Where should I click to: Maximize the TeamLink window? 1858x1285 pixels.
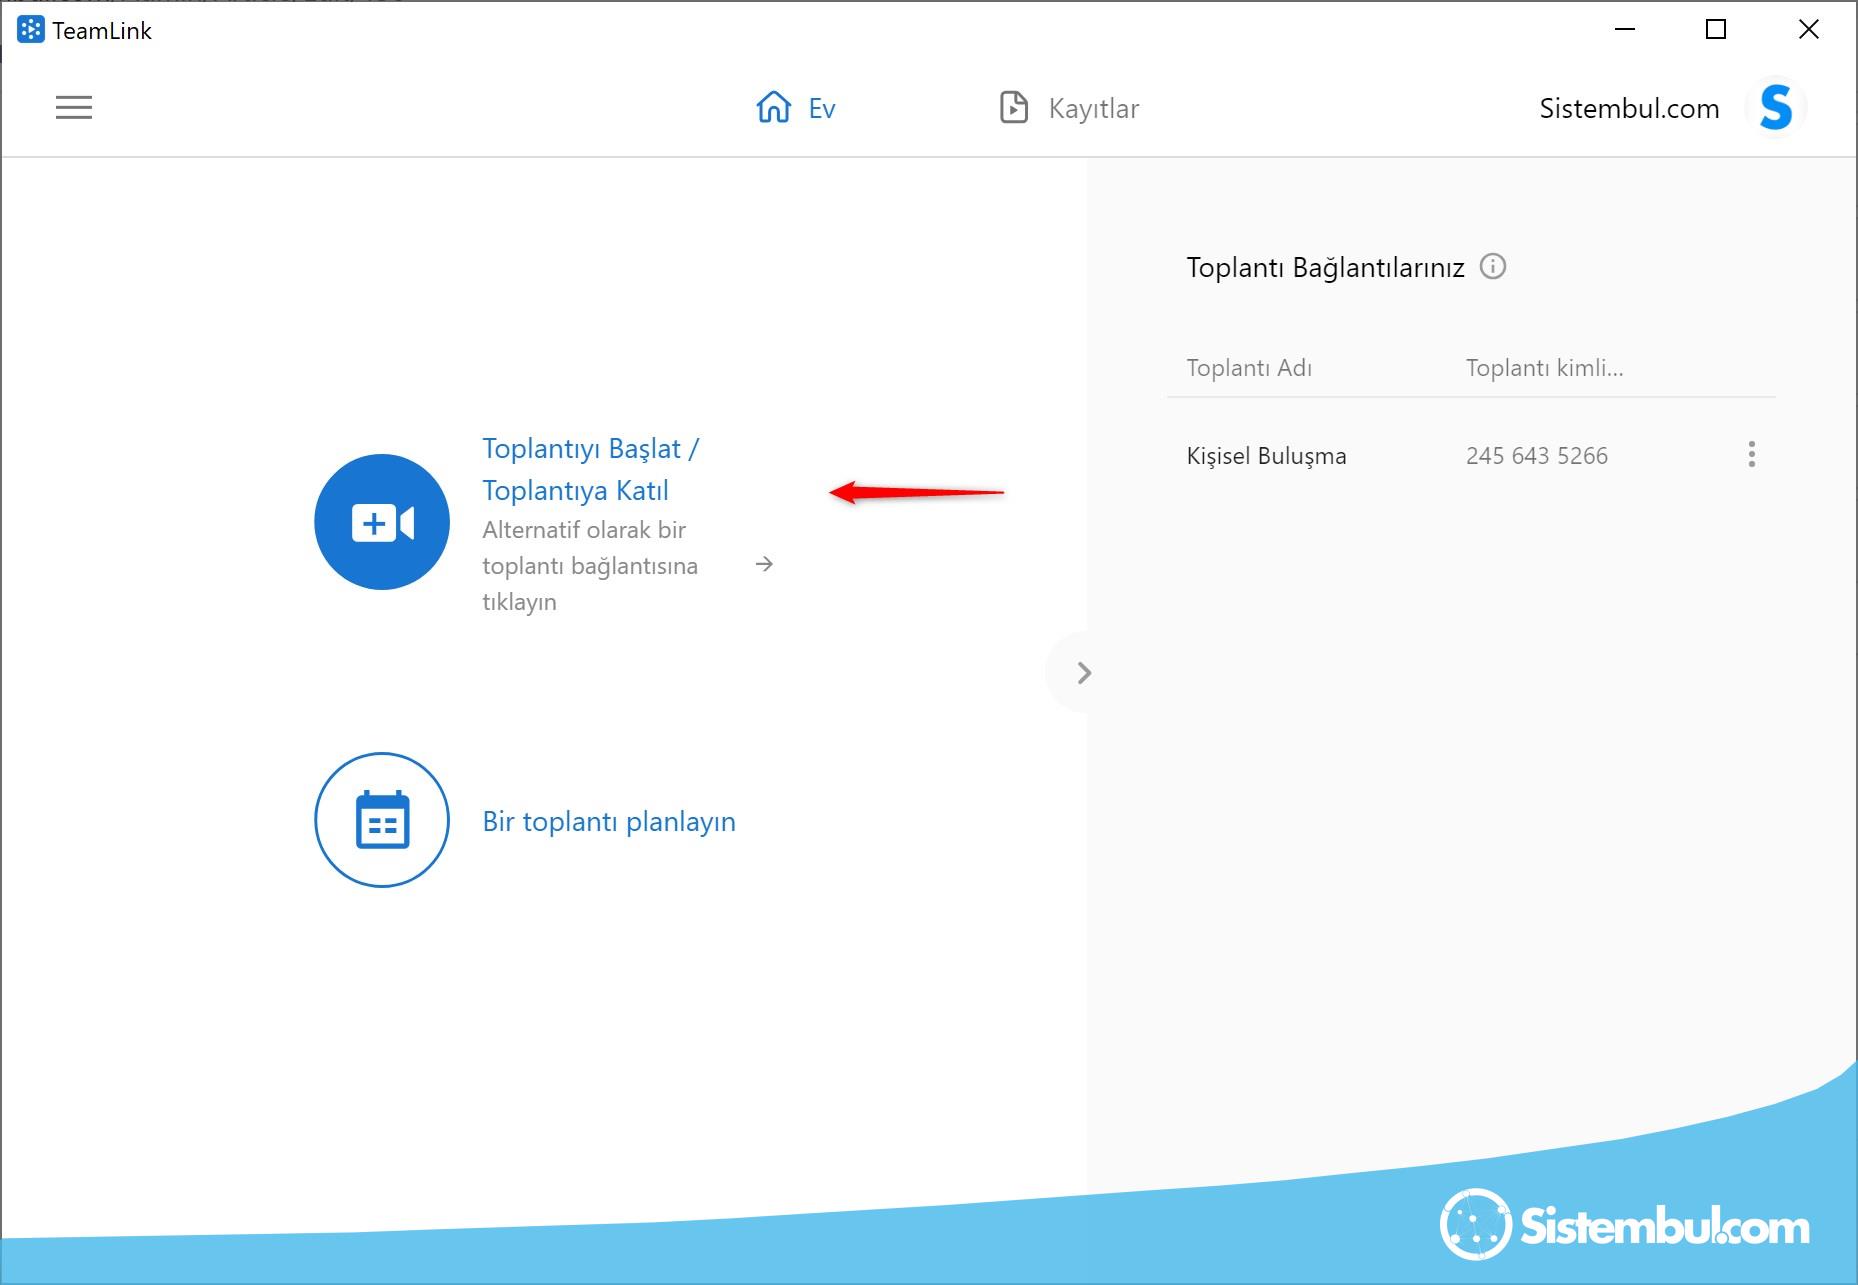(1716, 29)
